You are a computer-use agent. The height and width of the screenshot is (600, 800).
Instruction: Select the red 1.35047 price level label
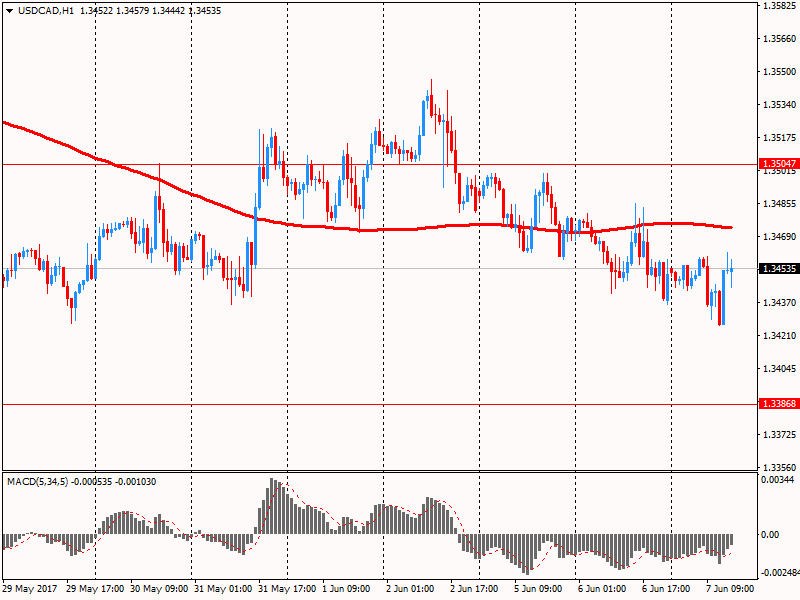point(779,164)
